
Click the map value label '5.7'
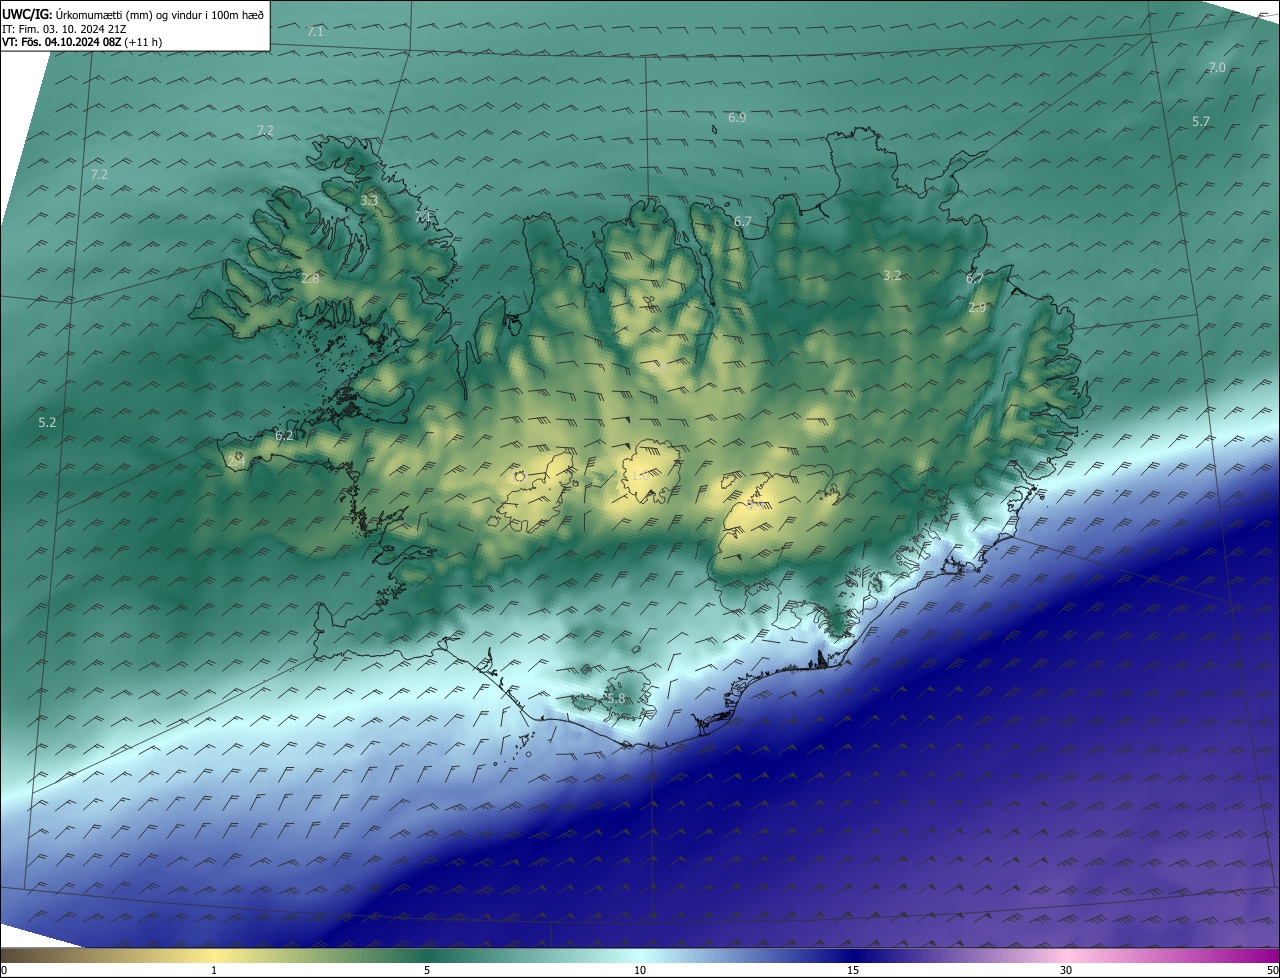[x=1201, y=121]
